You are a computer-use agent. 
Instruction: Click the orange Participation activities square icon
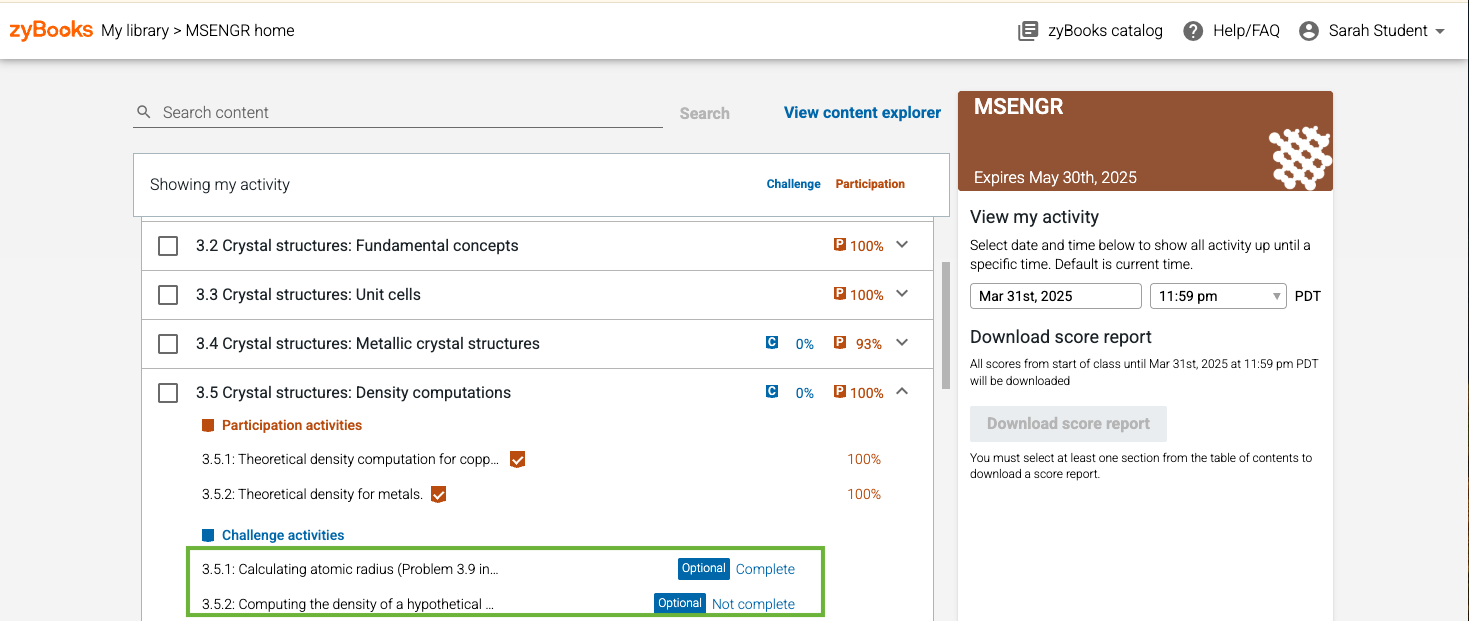208,425
